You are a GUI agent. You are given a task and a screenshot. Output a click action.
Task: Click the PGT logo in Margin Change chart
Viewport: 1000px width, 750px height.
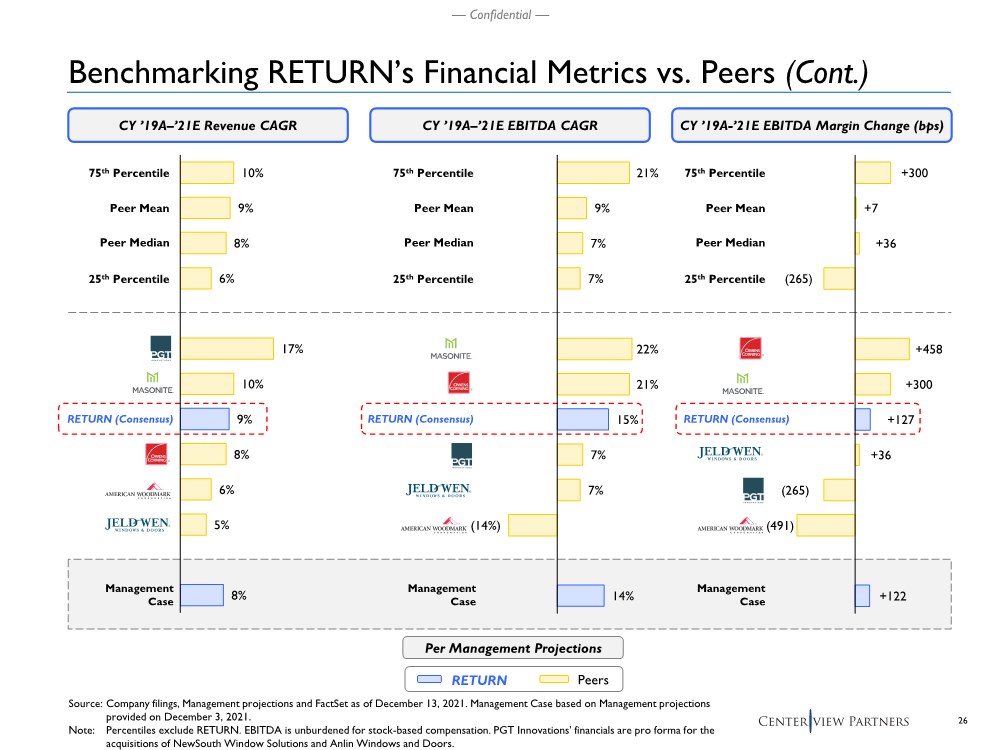pos(754,490)
